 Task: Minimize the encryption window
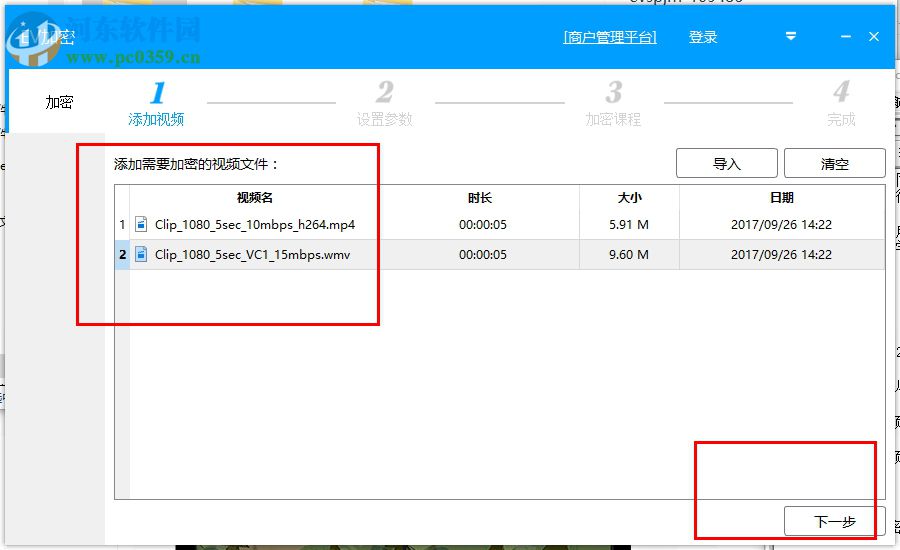845,37
